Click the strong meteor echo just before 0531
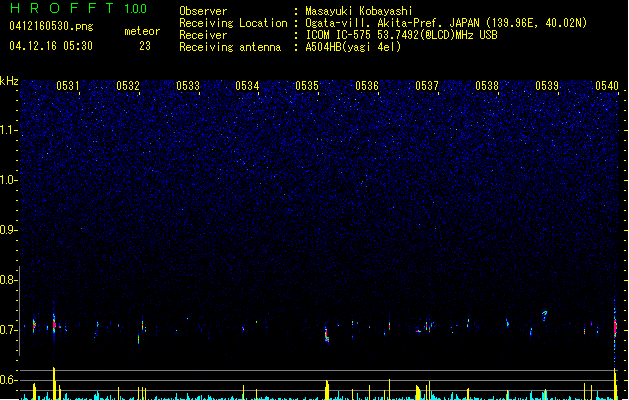 54,323
